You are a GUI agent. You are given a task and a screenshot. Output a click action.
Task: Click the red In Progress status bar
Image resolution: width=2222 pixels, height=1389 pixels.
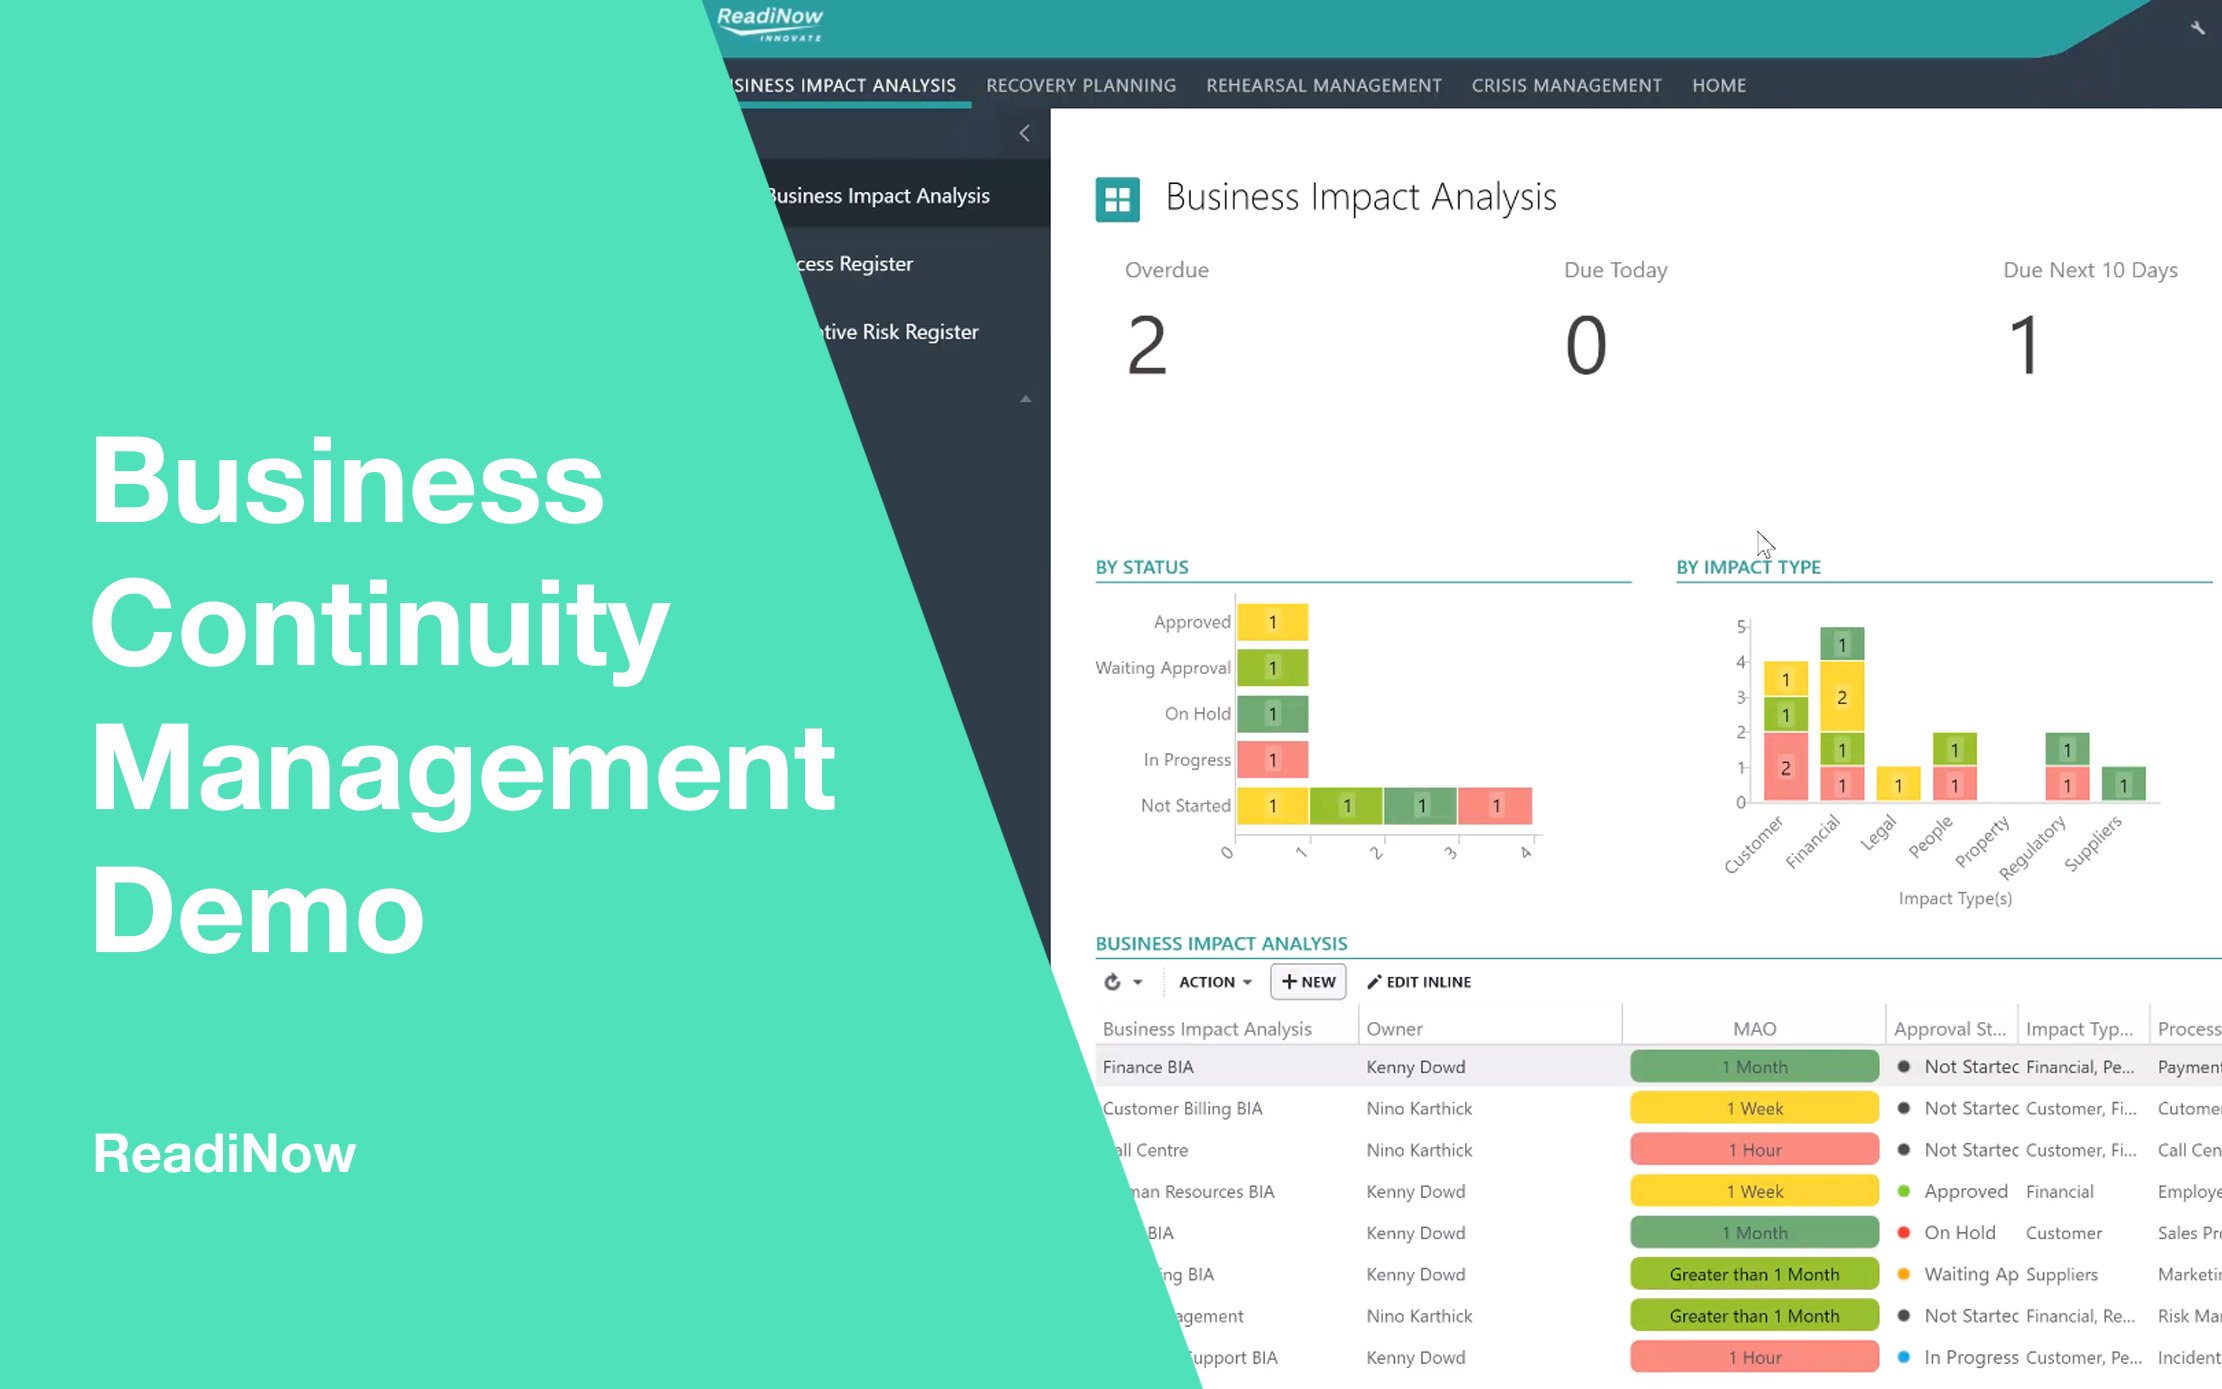[1272, 760]
